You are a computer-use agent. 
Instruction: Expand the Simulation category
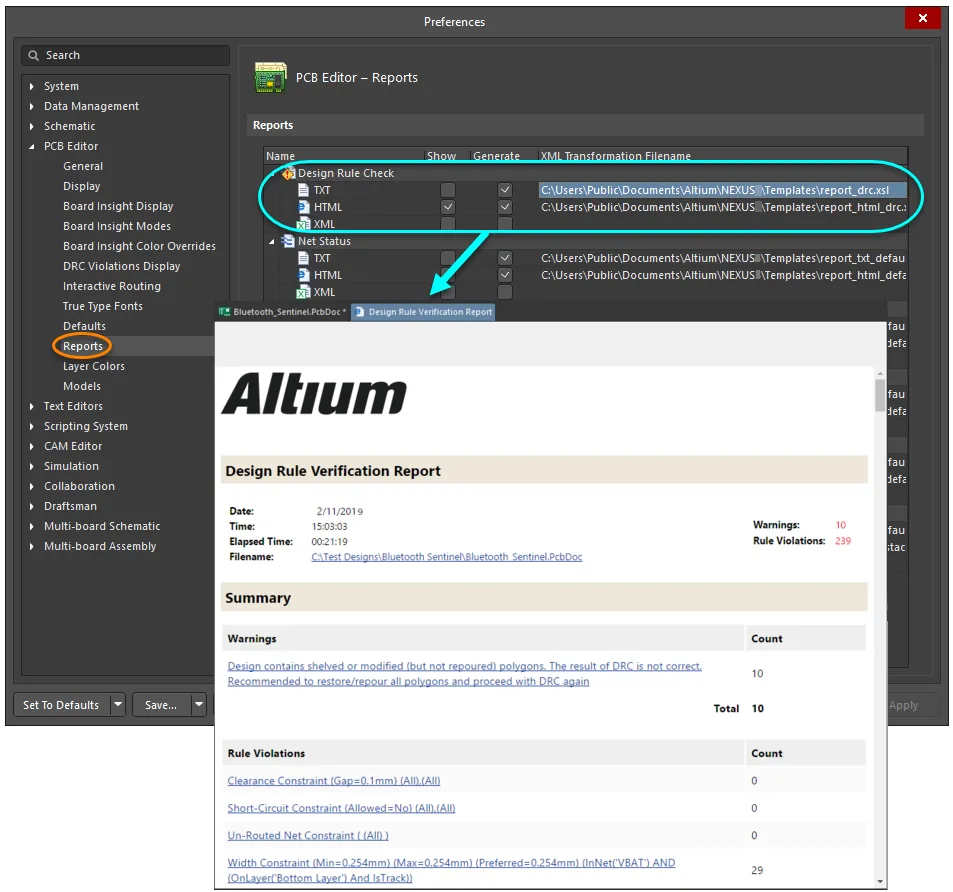[x=32, y=466]
